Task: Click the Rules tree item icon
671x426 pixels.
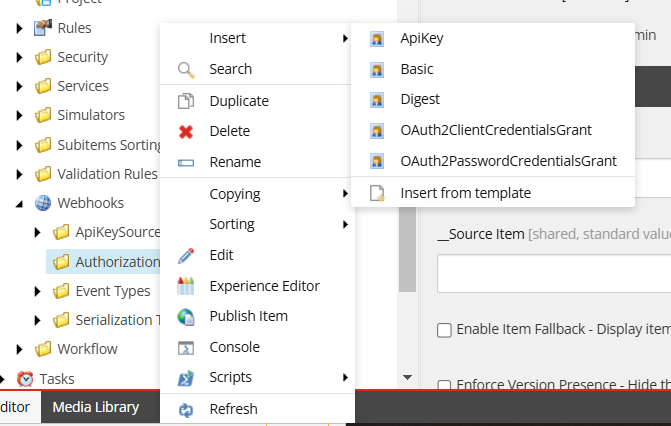Action: [43, 28]
